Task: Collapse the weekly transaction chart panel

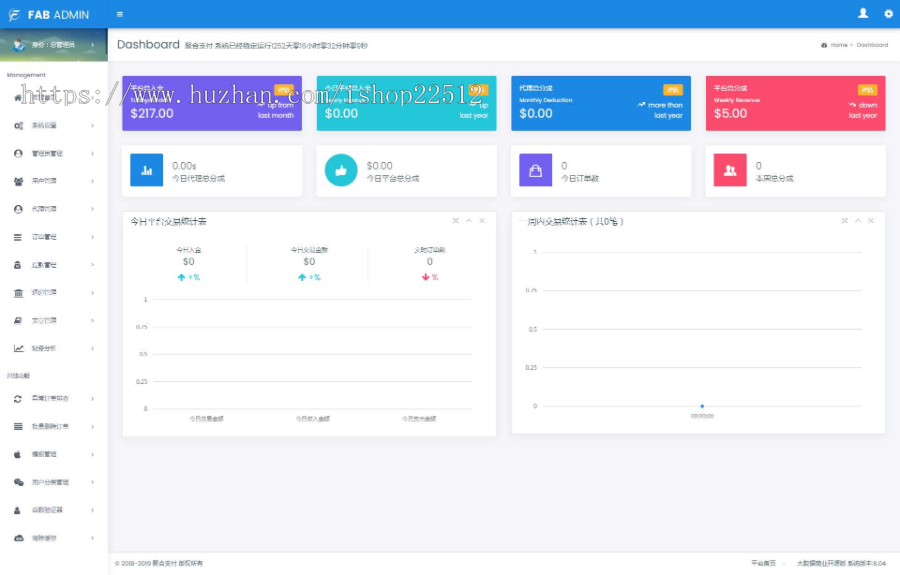Action: (858, 221)
